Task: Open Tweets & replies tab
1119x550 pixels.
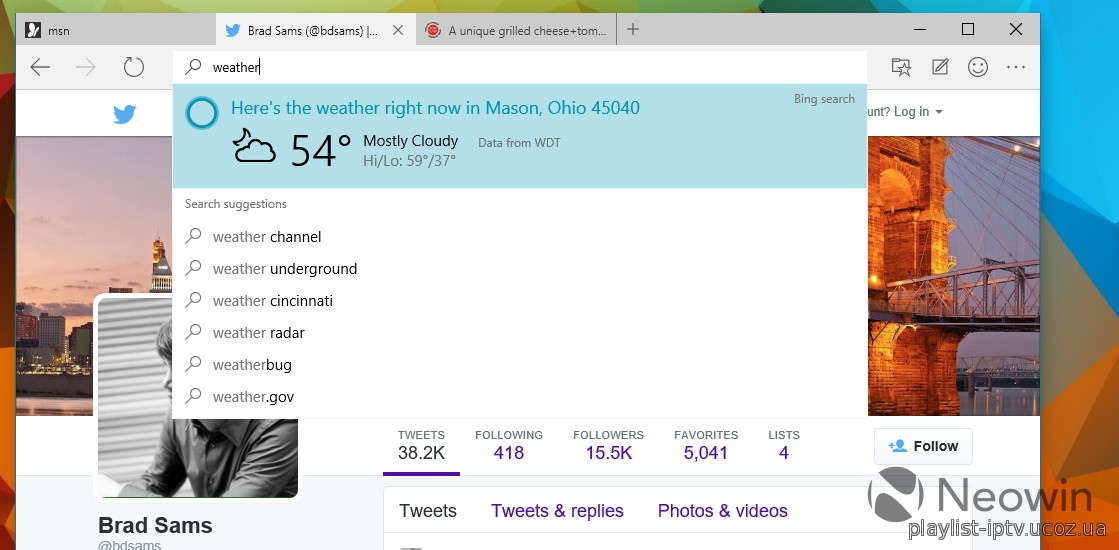Action: (557, 511)
